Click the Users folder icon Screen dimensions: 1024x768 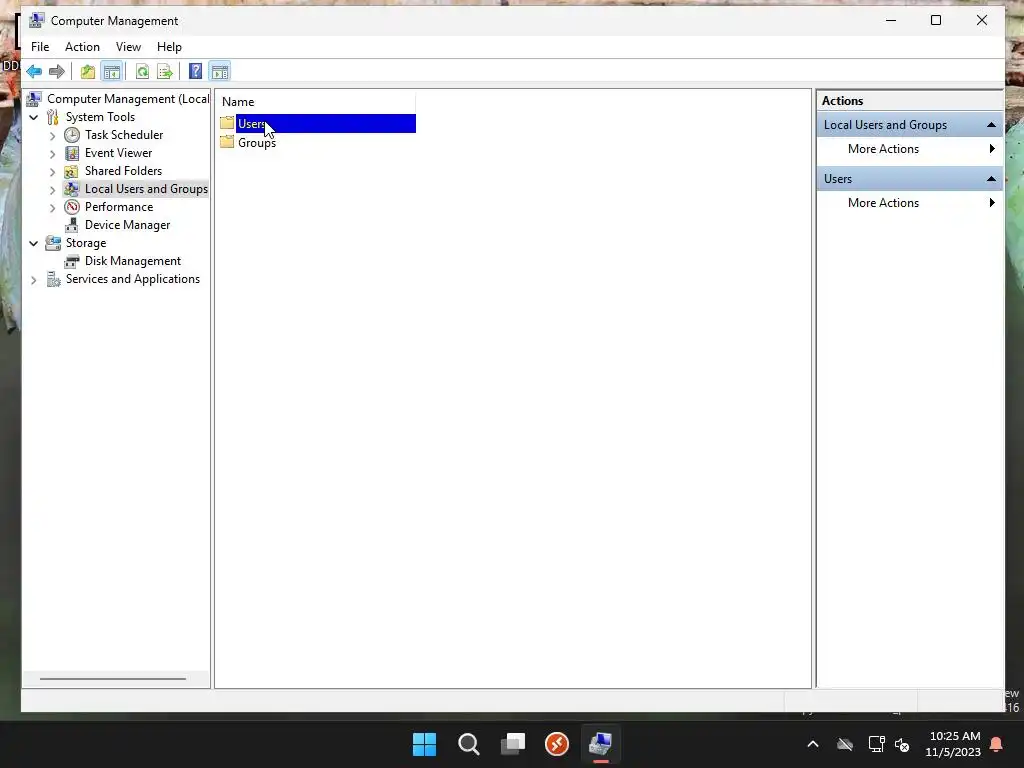pyautogui.click(x=227, y=123)
